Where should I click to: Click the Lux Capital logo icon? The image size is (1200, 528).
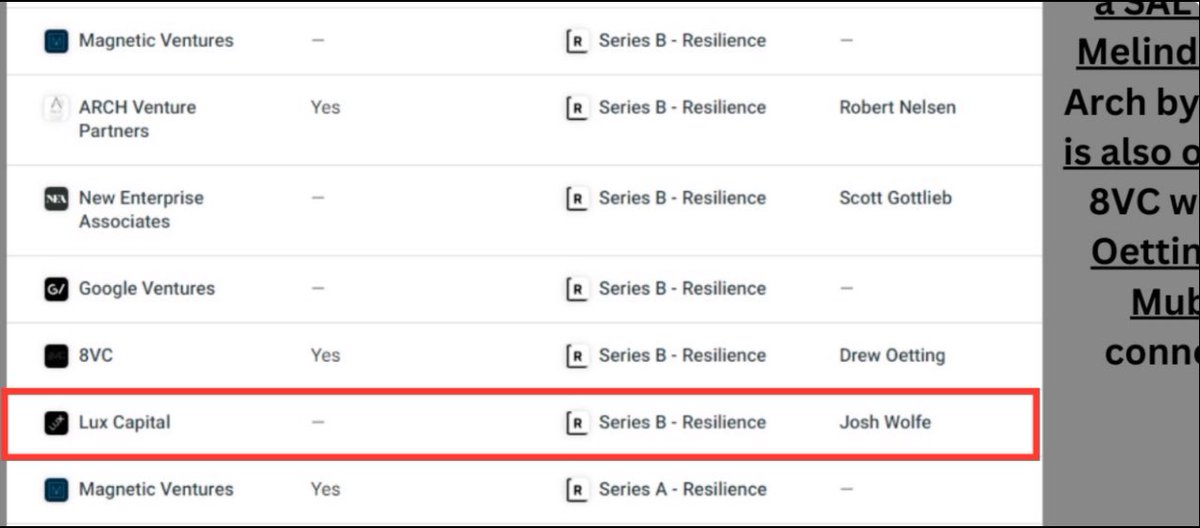(x=56, y=423)
